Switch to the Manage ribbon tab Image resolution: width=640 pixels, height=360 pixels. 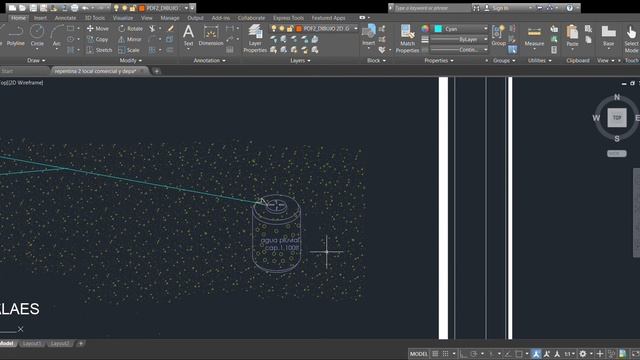click(170, 18)
